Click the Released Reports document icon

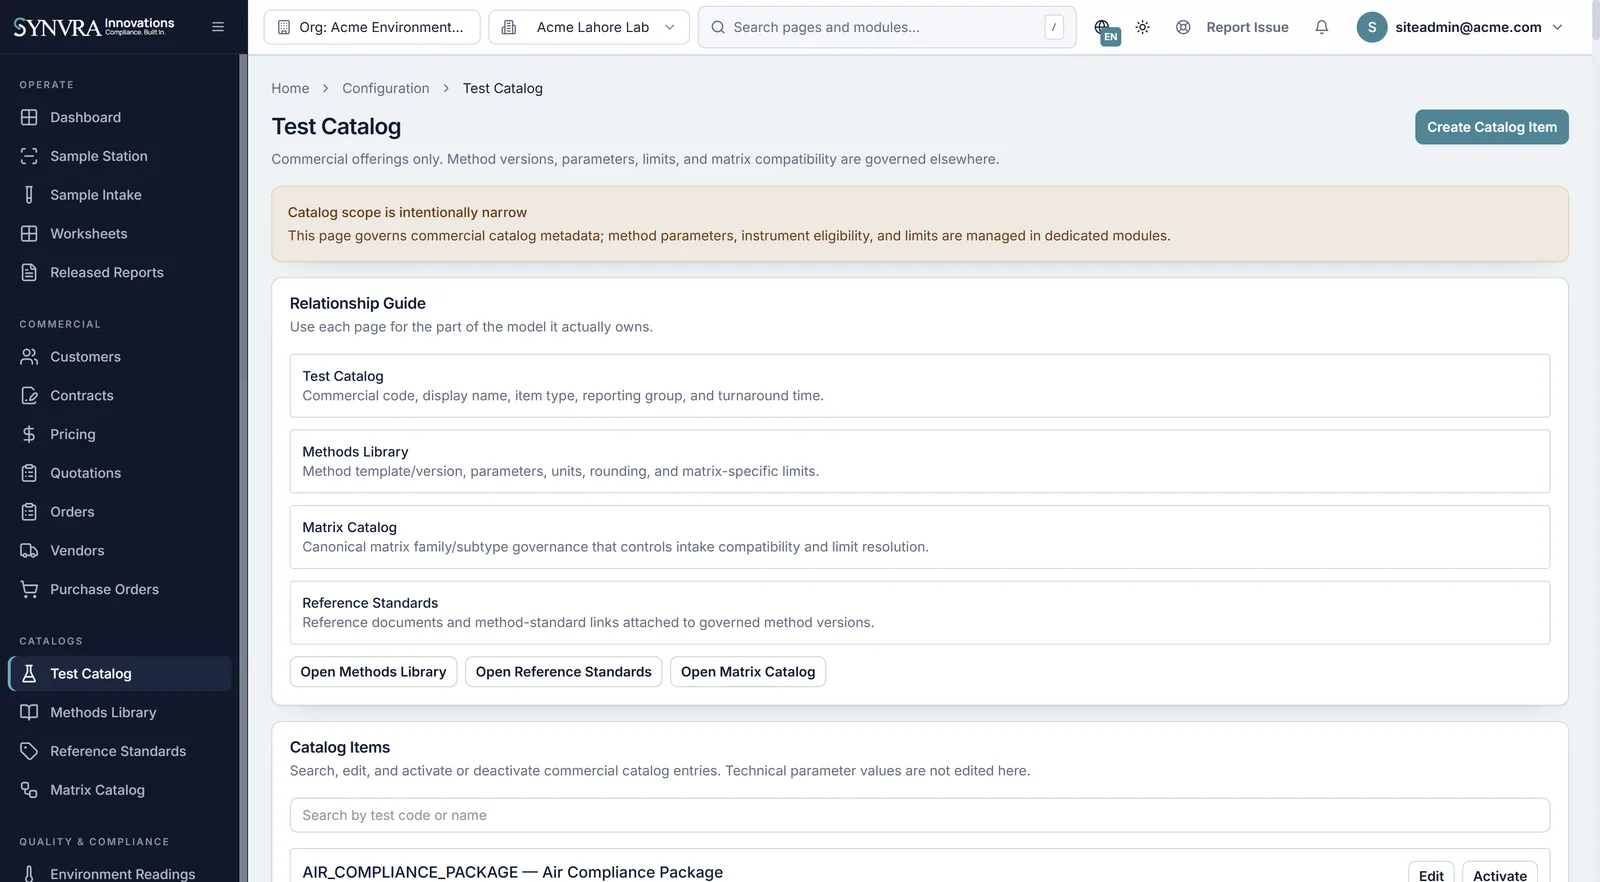[x=29, y=272]
